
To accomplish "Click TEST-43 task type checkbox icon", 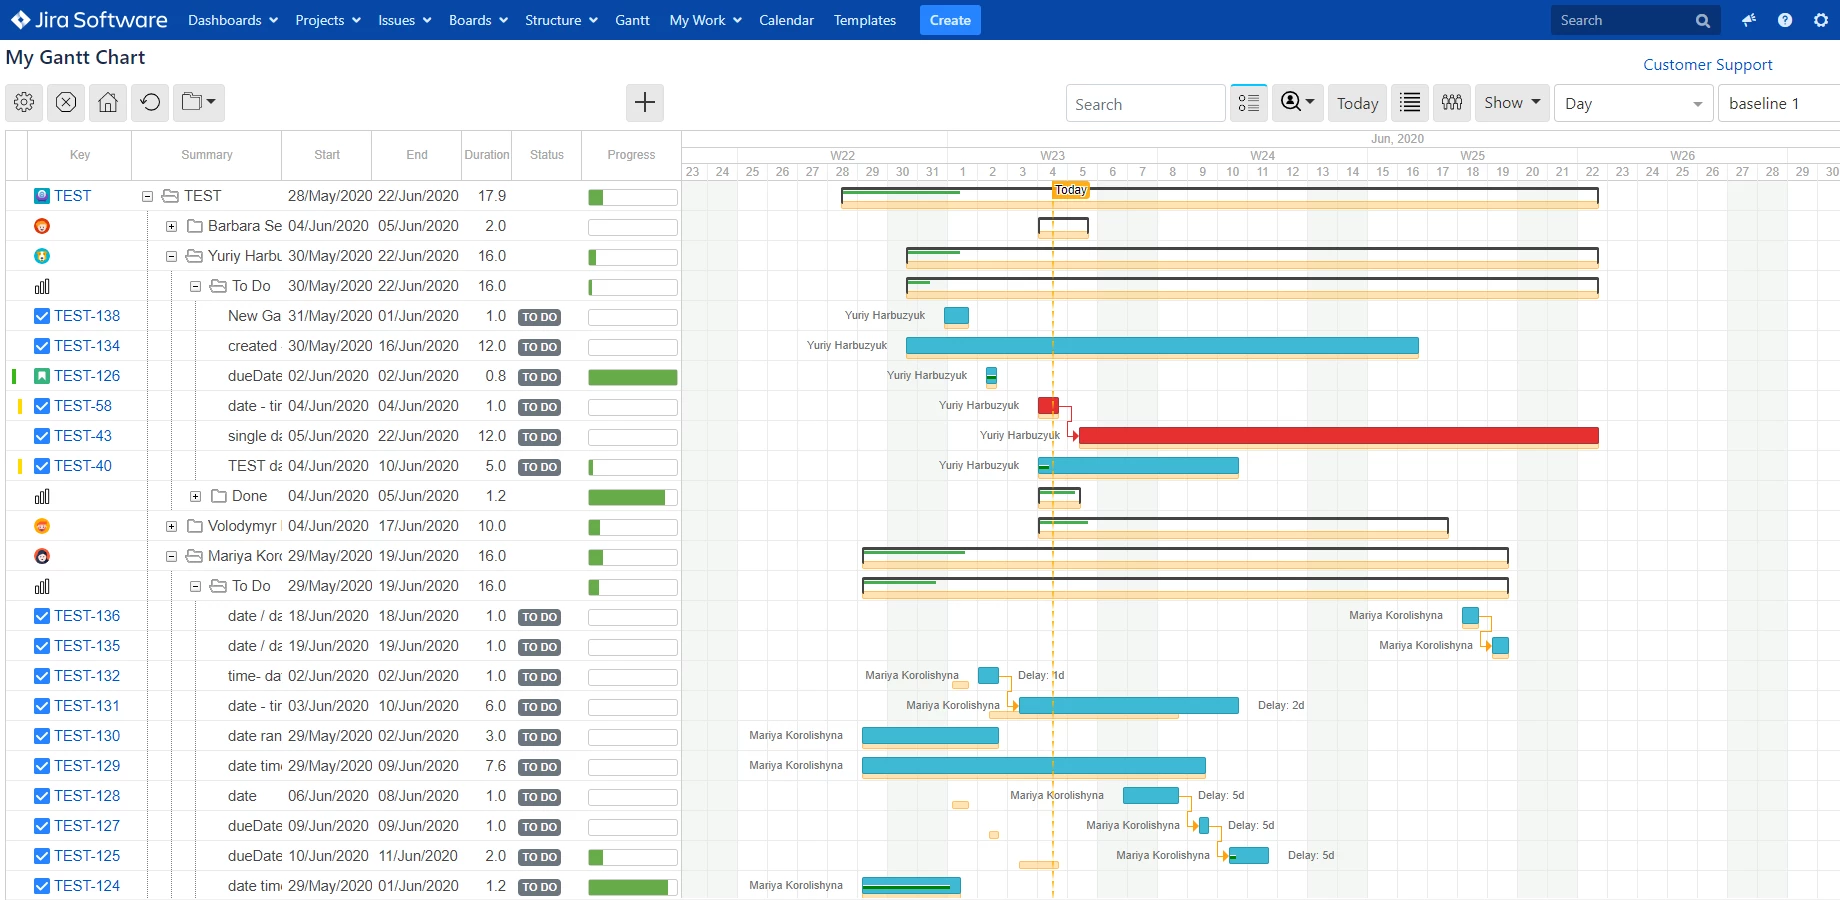I will [x=42, y=436].
